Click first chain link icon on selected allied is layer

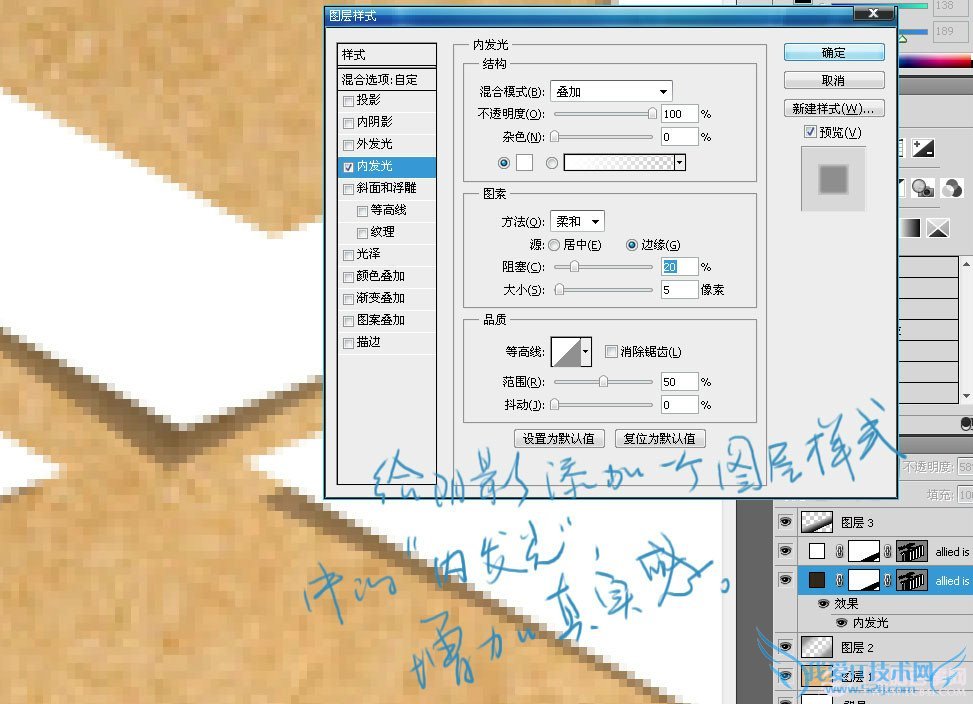click(839, 580)
